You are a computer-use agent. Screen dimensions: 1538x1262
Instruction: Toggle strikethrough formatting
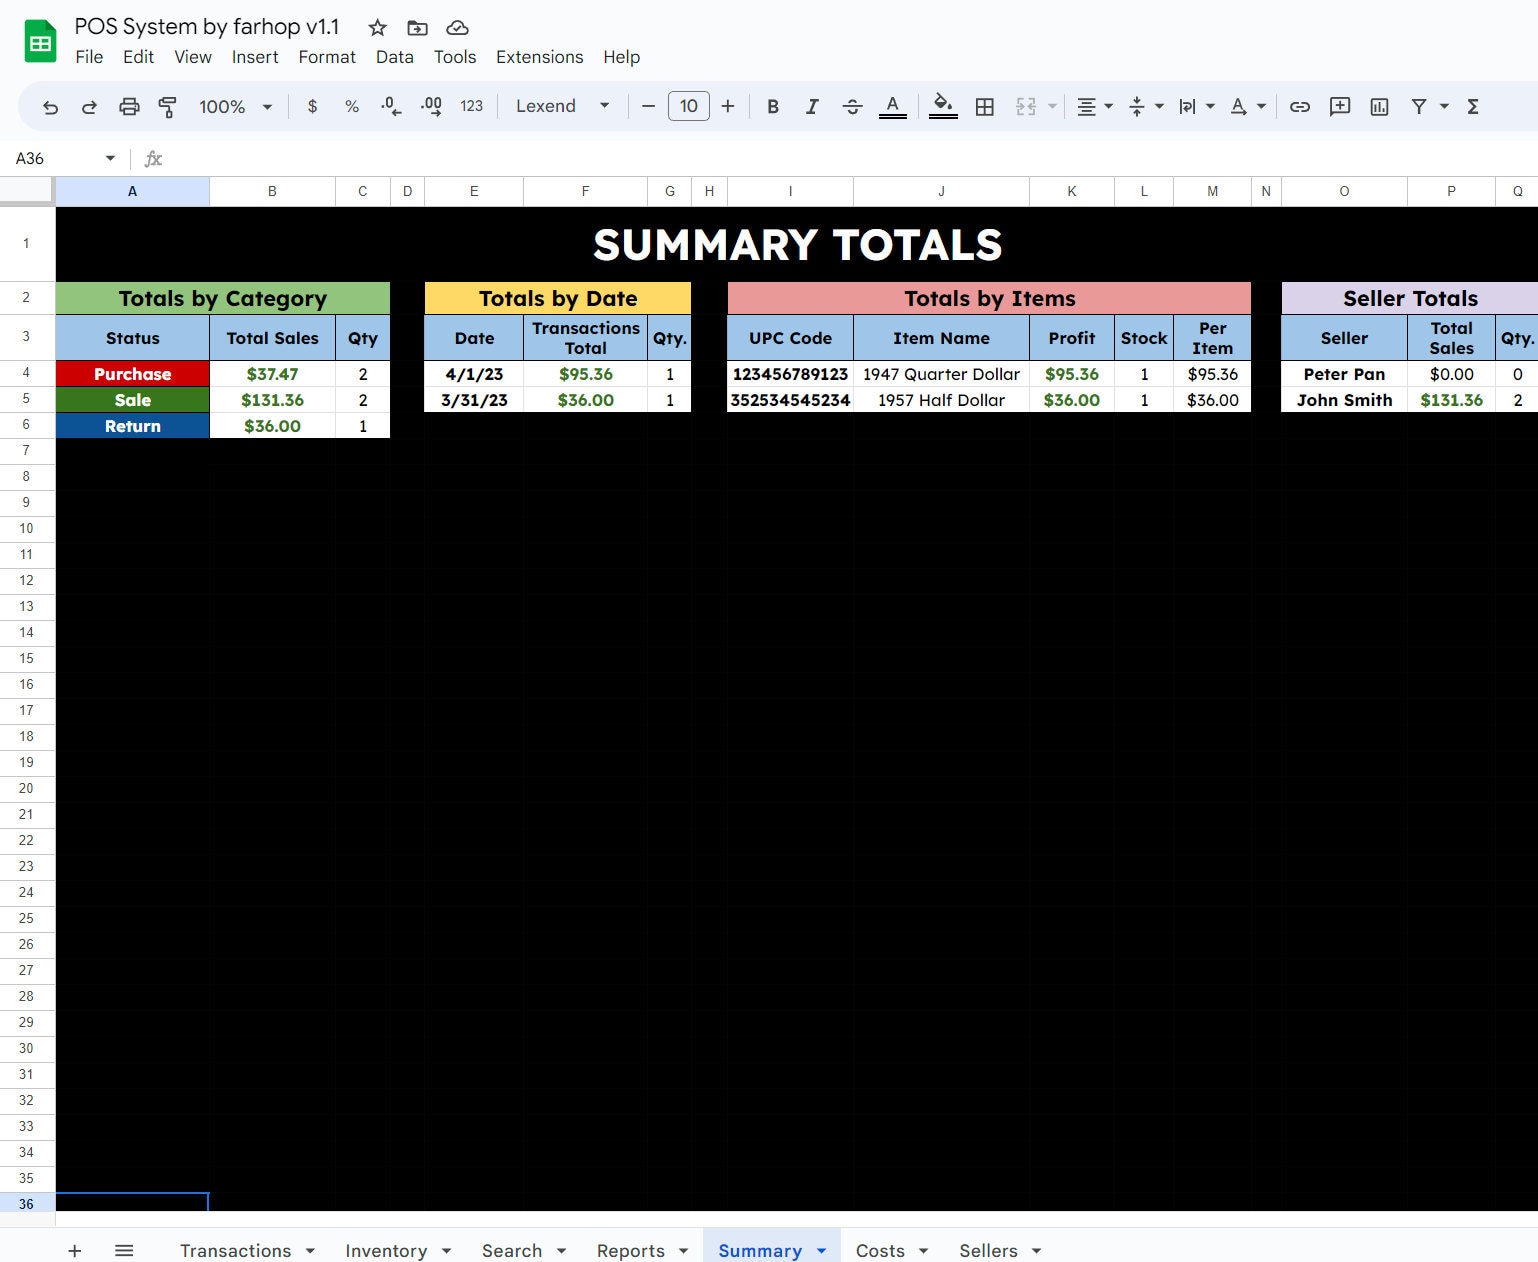[853, 106]
